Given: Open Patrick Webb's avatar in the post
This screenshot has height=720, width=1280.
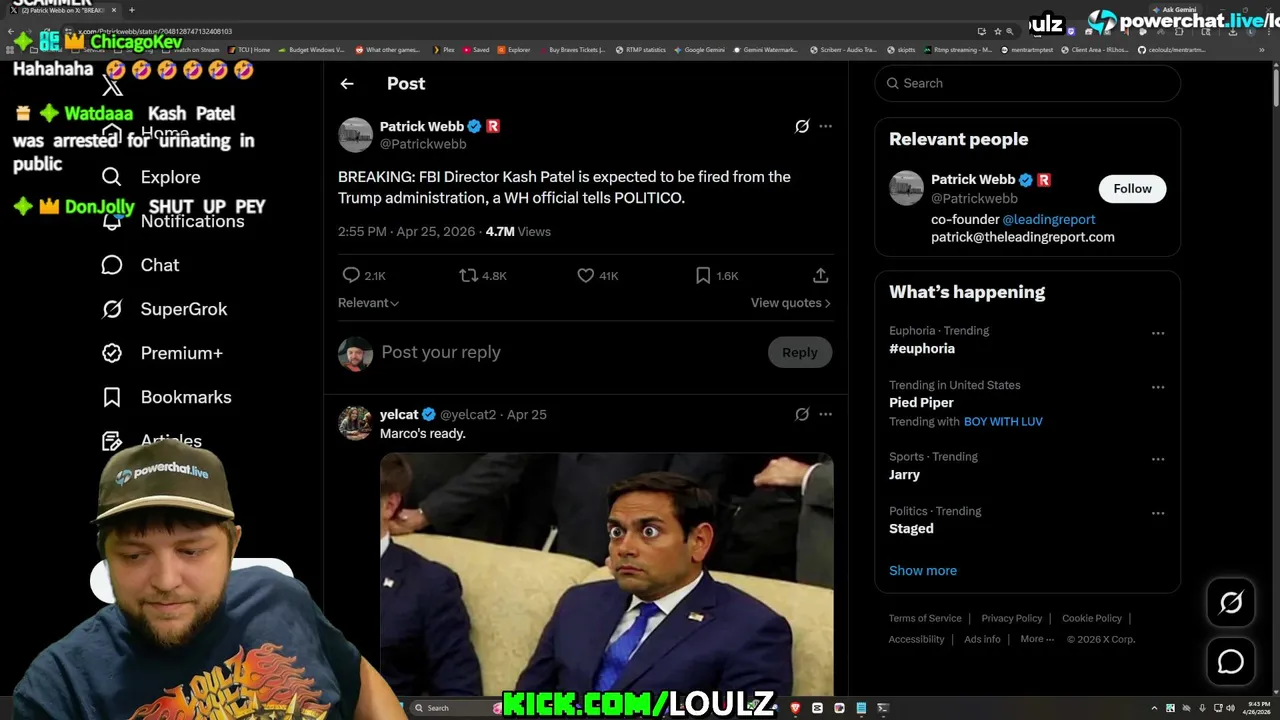Looking at the screenshot, I should 355,135.
